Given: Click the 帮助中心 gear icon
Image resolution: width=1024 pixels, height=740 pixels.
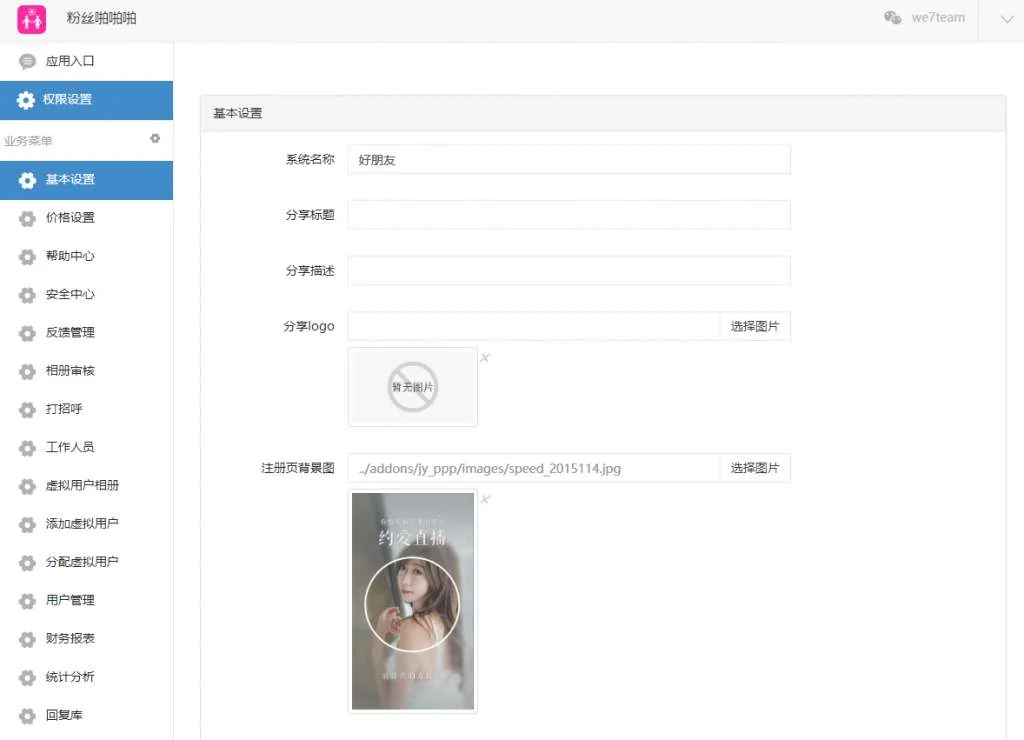Looking at the screenshot, I should coord(27,257).
